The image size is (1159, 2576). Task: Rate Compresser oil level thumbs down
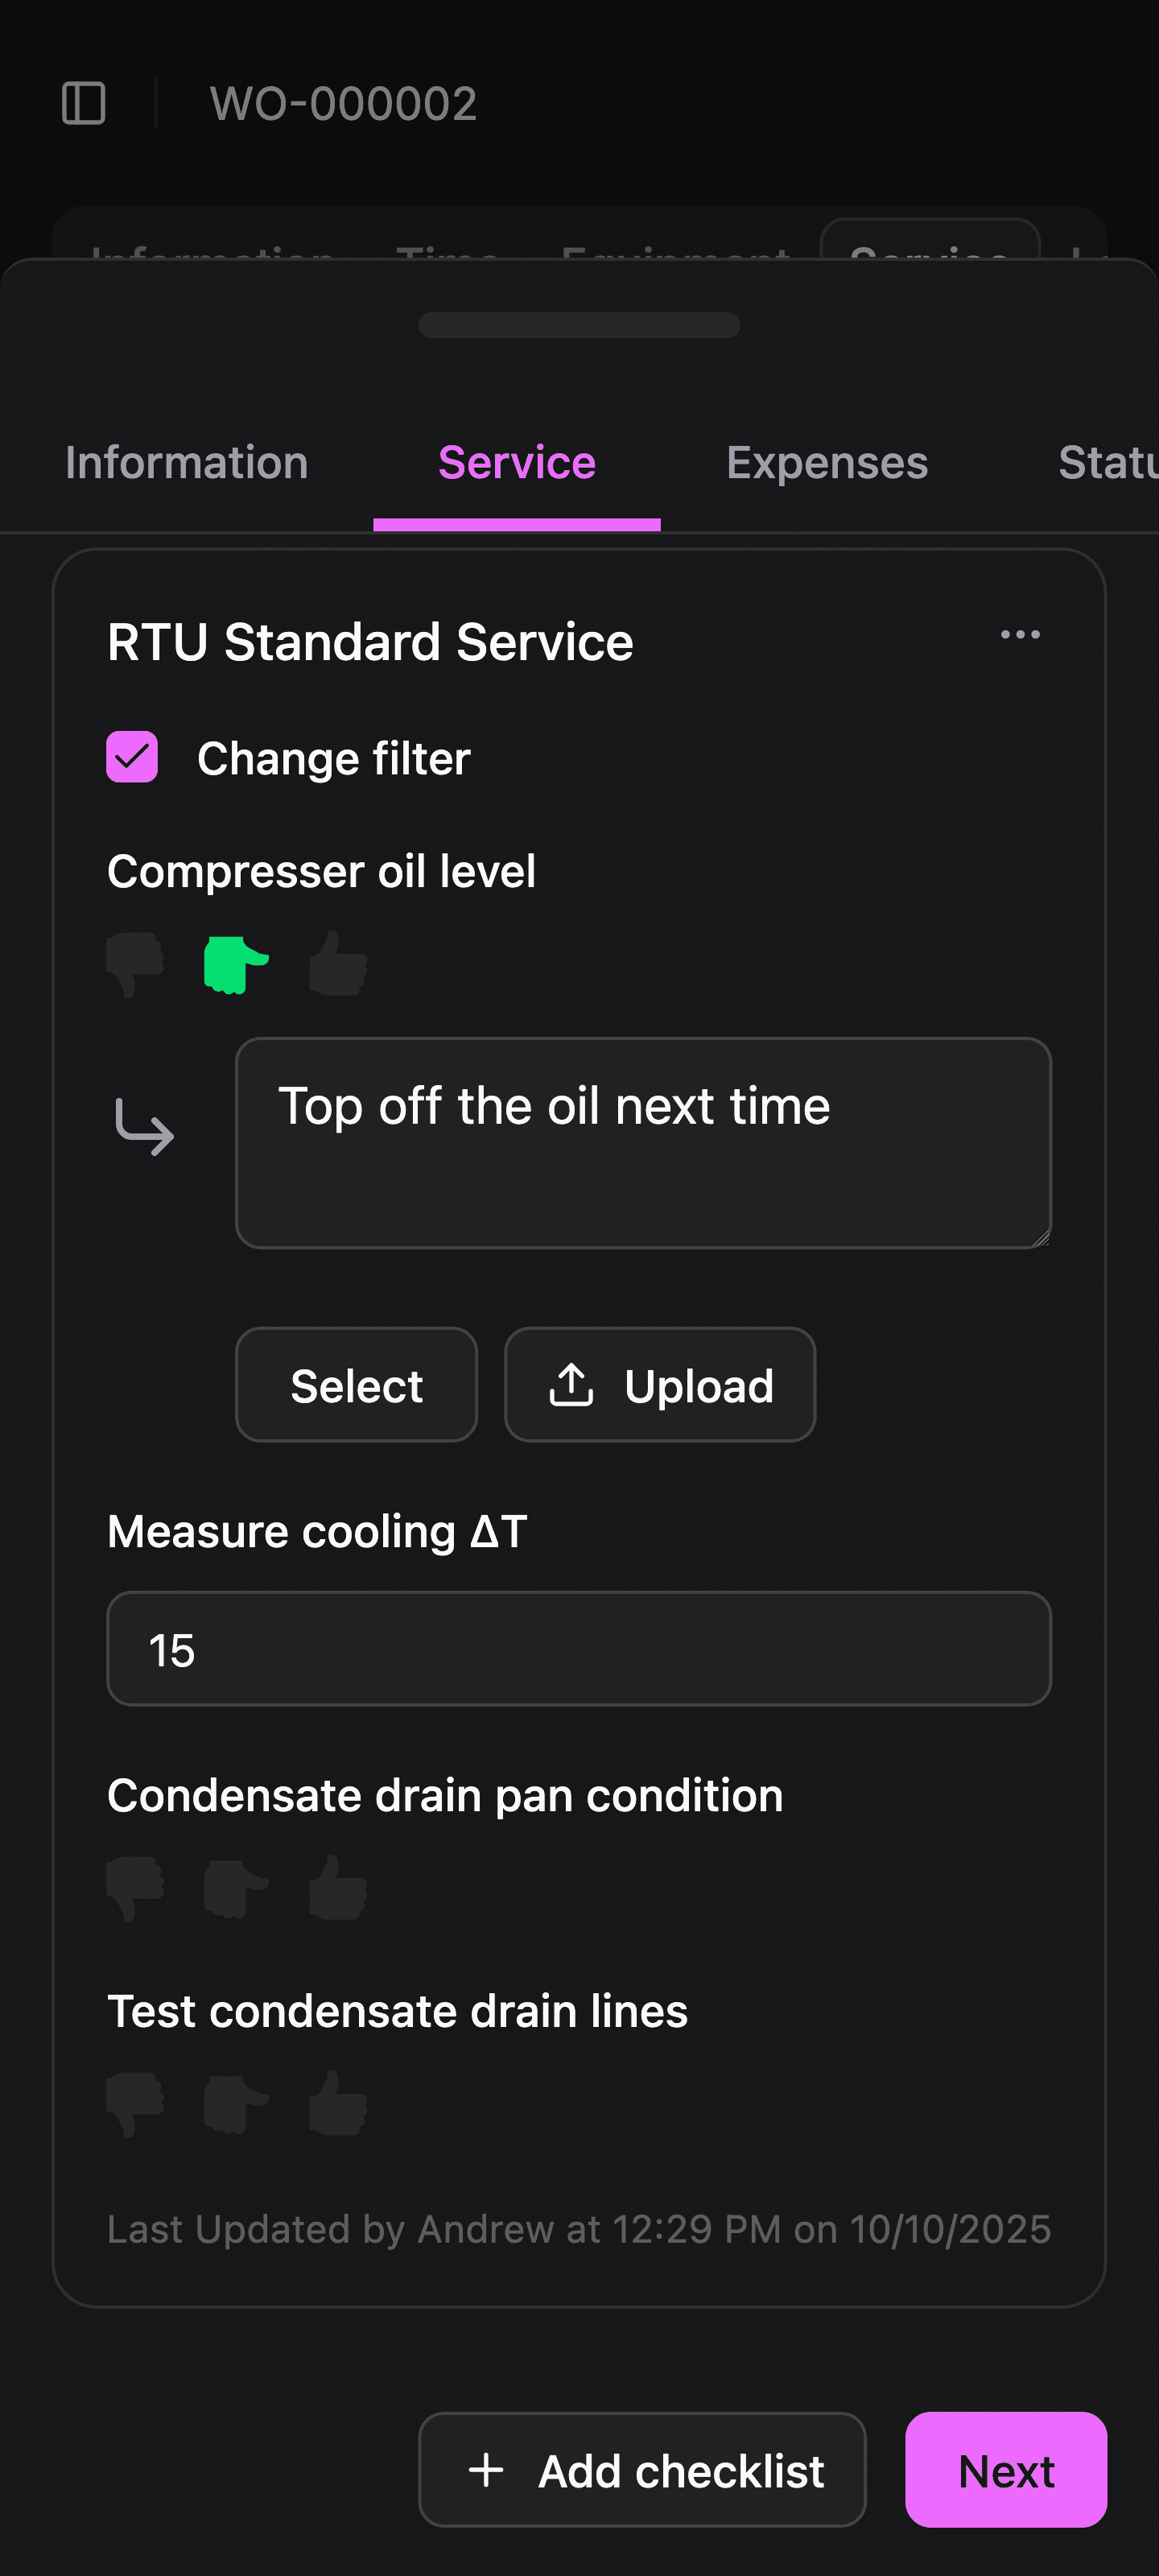point(136,964)
